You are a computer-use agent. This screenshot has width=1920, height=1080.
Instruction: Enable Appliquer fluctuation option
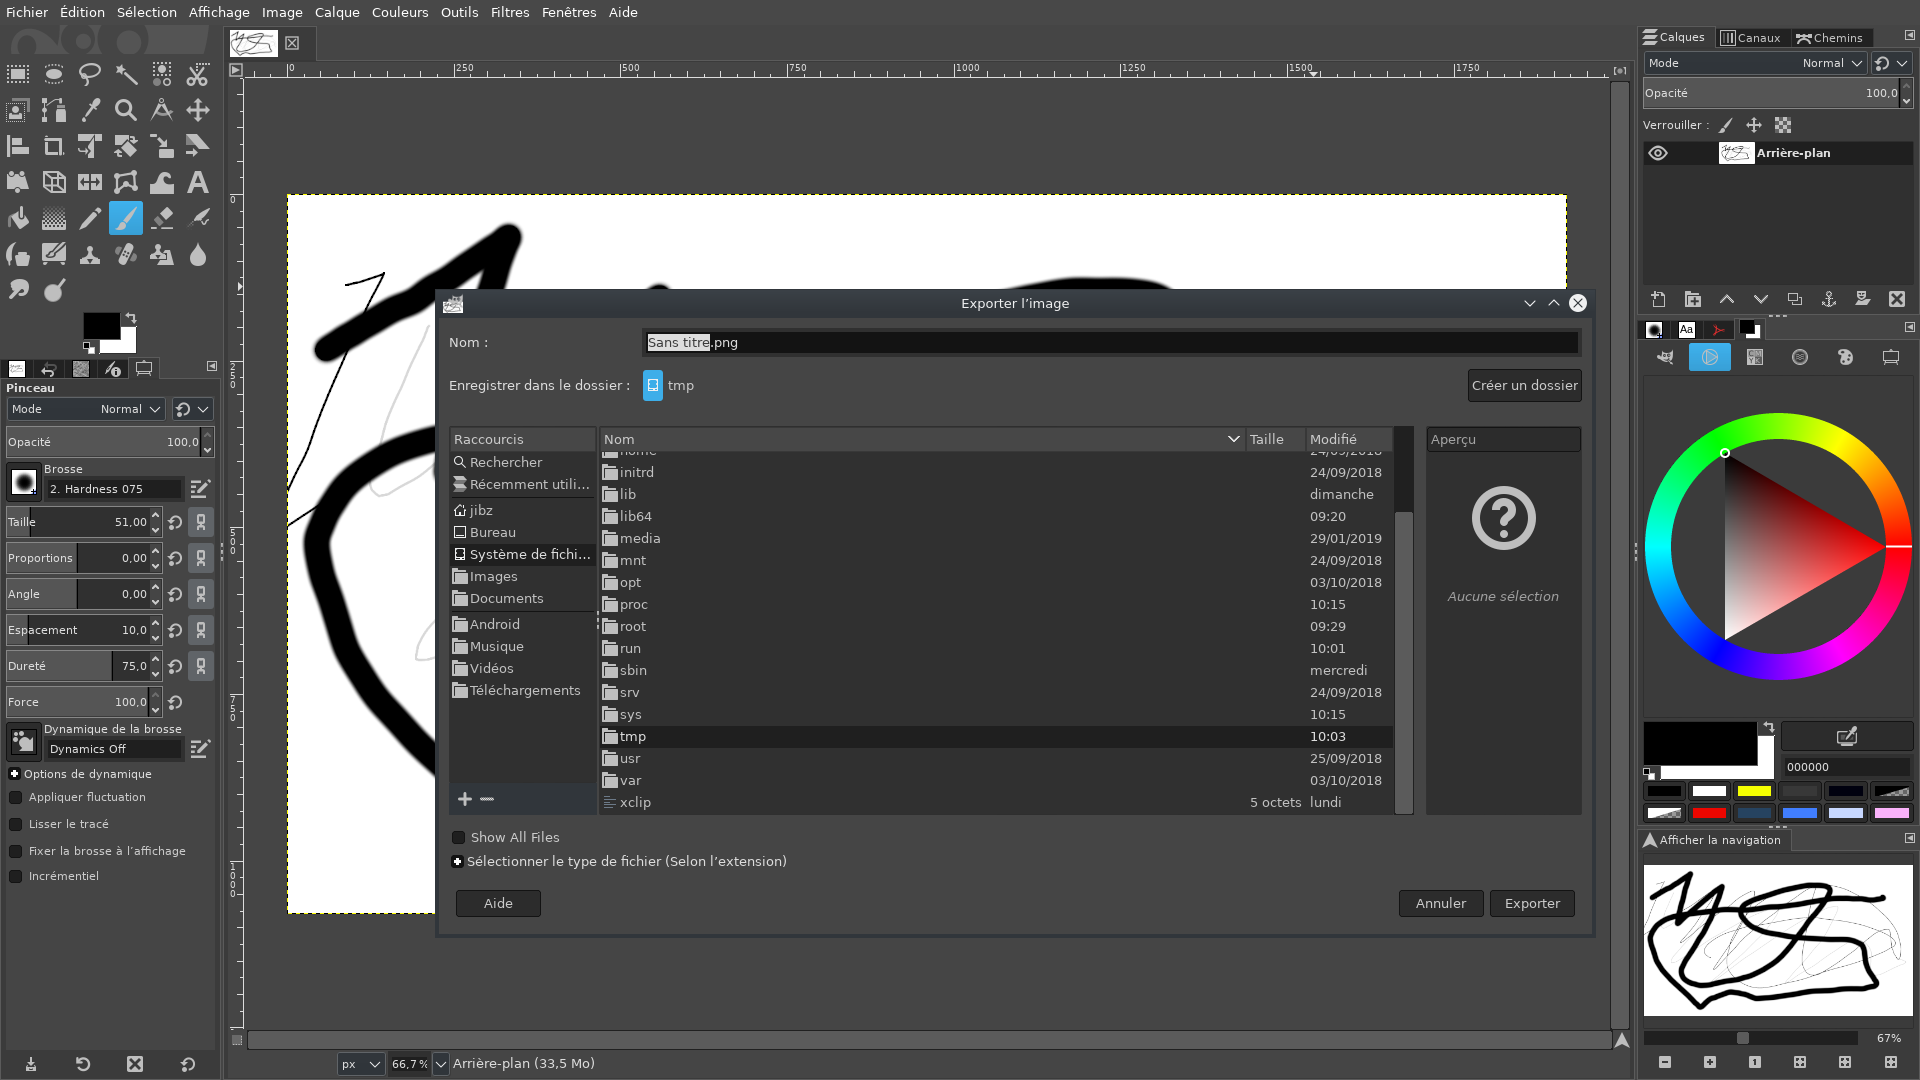pos(16,798)
